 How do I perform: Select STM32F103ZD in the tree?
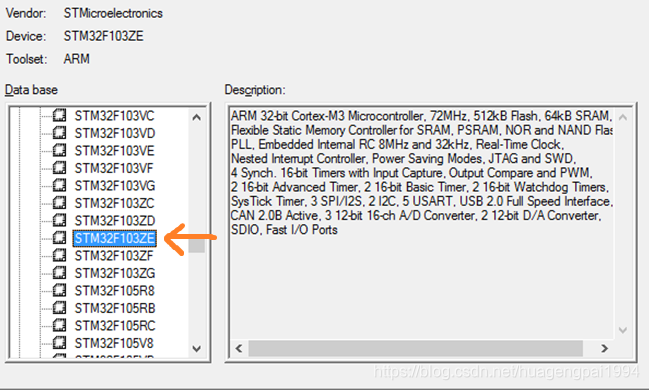(x=115, y=221)
